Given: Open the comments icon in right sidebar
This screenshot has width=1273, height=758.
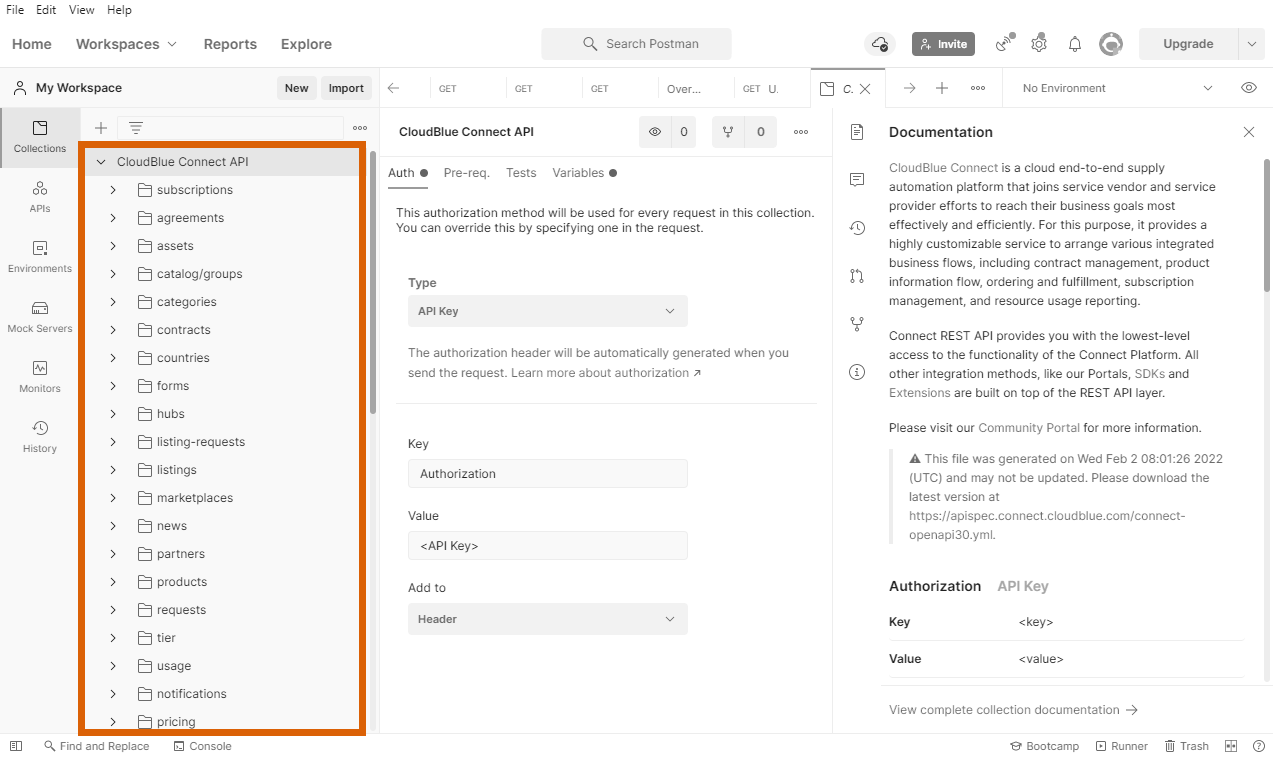Looking at the screenshot, I should [857, 180].
